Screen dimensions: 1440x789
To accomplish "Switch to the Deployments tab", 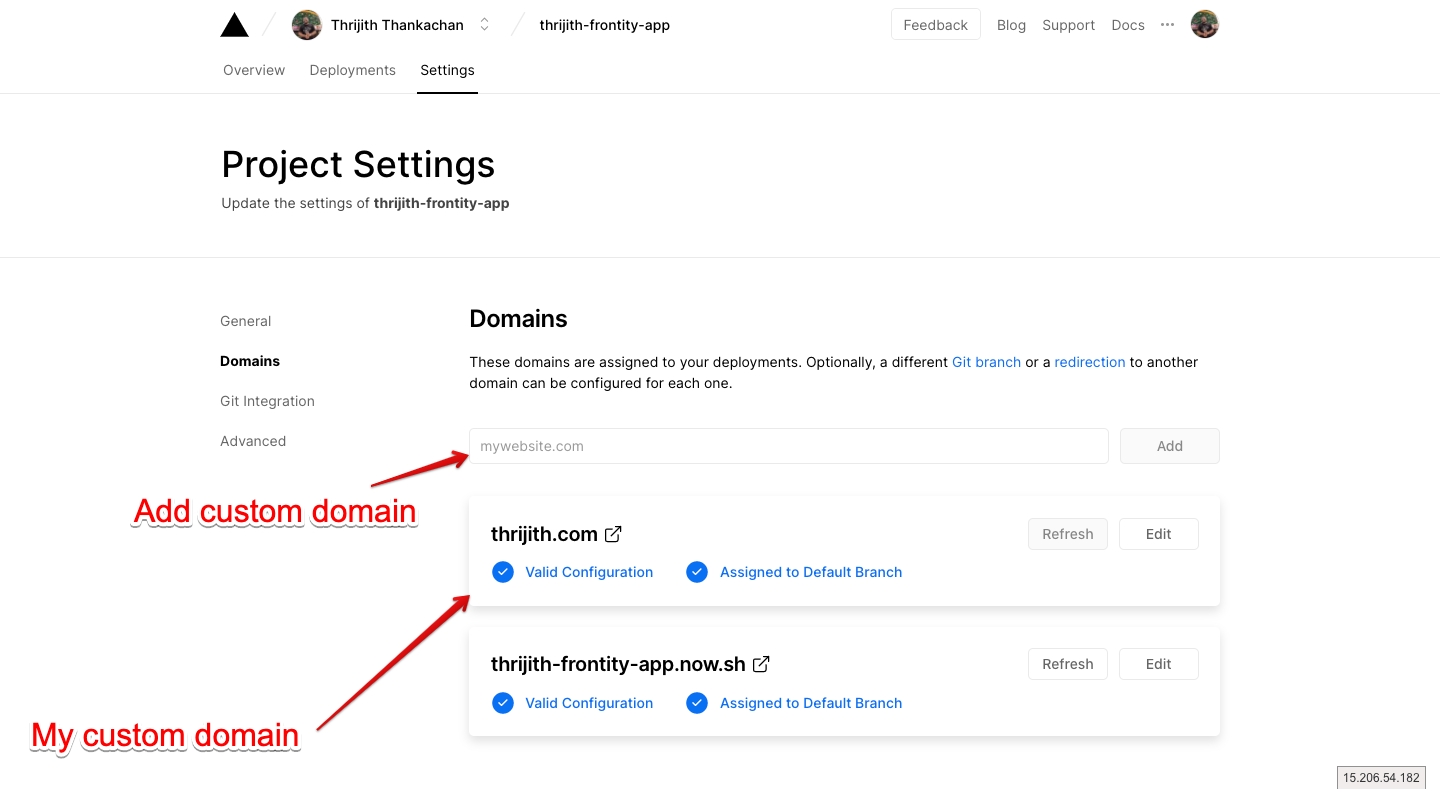I will [353, 70].
